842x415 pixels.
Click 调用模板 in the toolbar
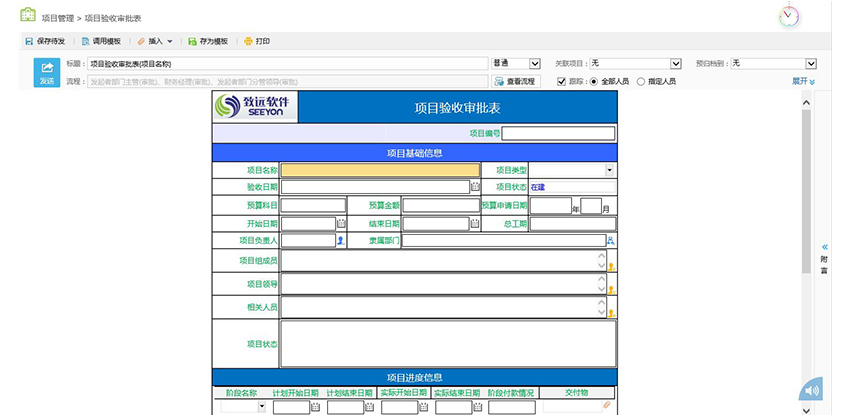tap(101, 41)
